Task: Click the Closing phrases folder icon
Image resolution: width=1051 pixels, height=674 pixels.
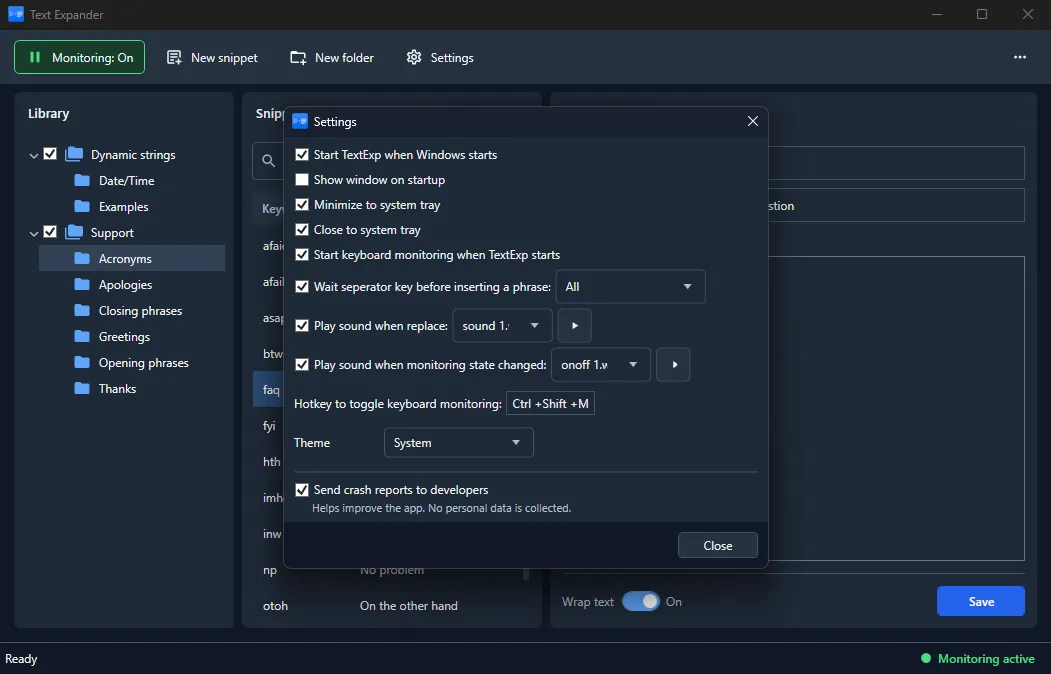Action: pos(82,310)
